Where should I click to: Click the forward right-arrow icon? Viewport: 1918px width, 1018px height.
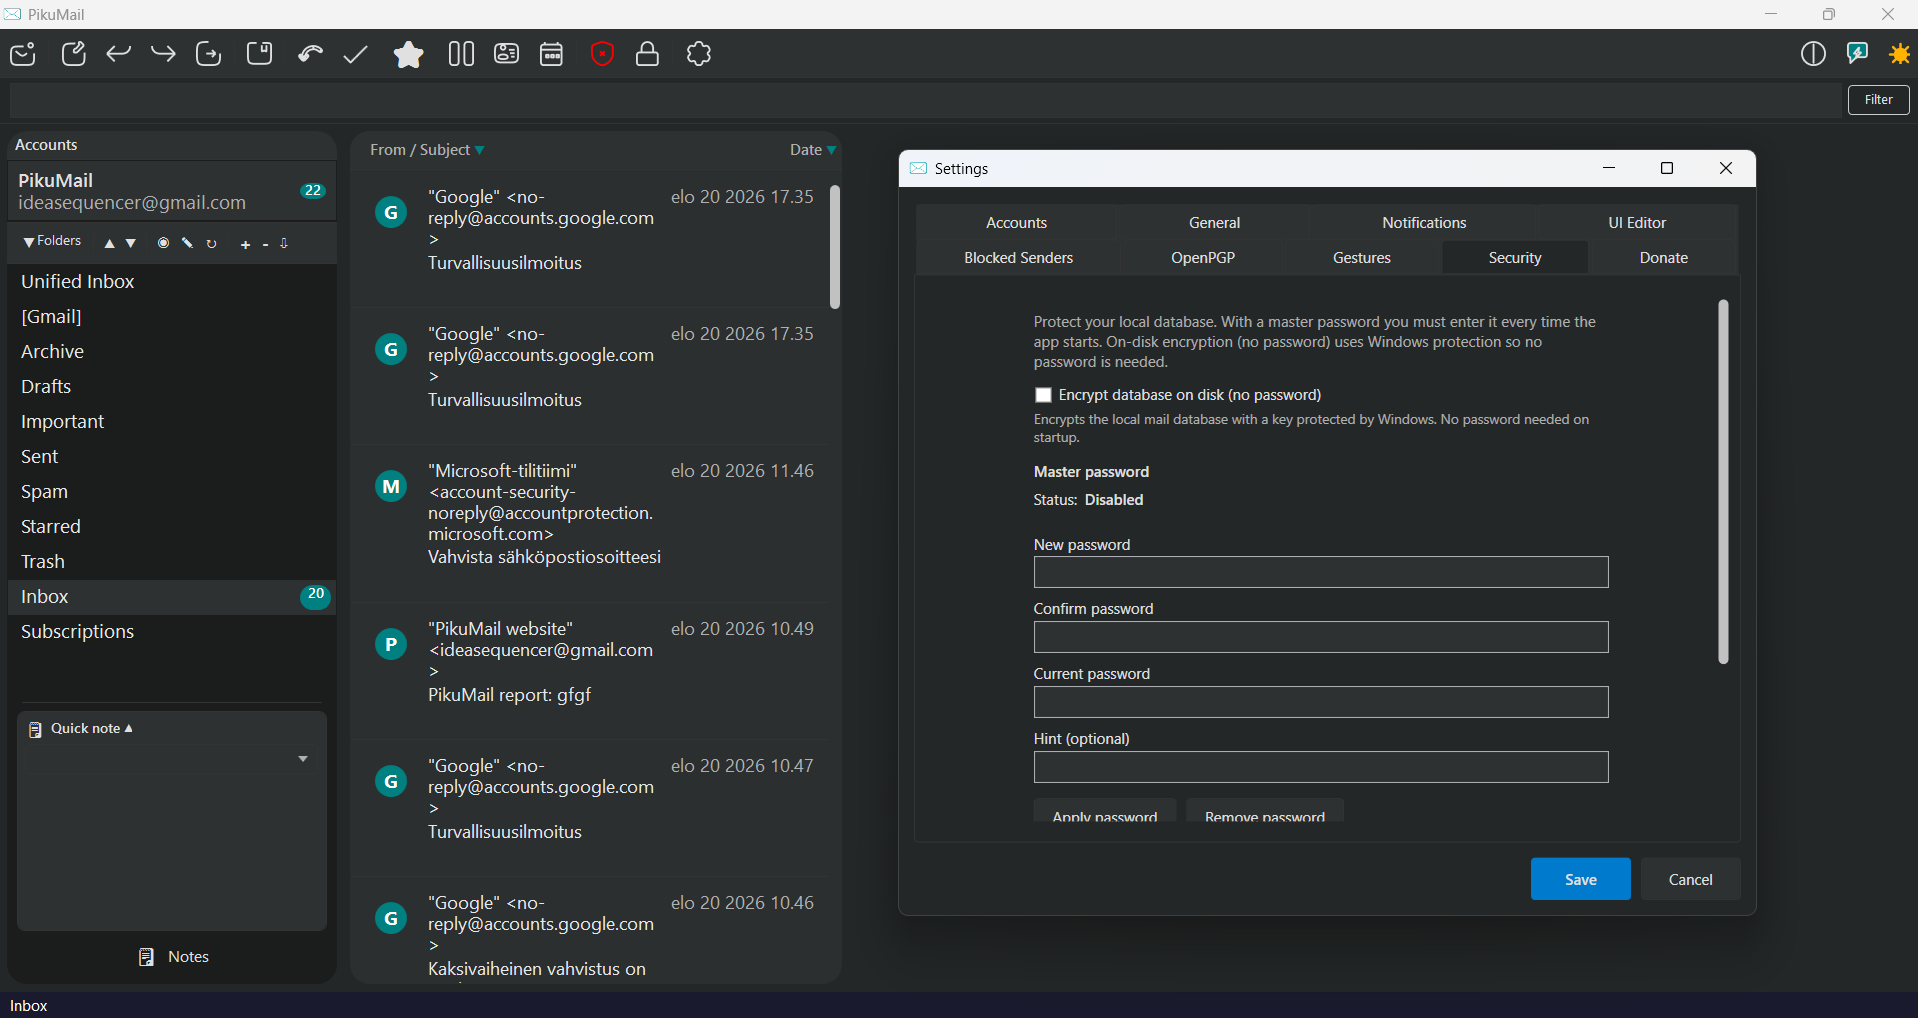(x=163, y=54)
